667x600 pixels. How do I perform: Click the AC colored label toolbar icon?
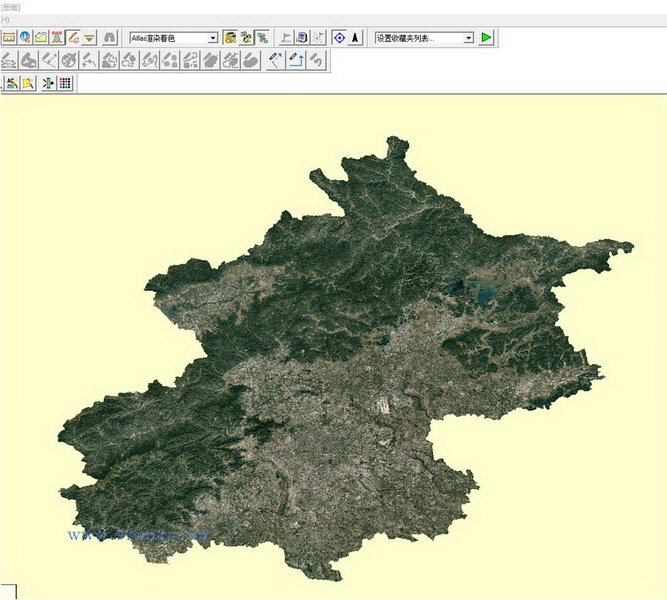click(x=12, y=83)
